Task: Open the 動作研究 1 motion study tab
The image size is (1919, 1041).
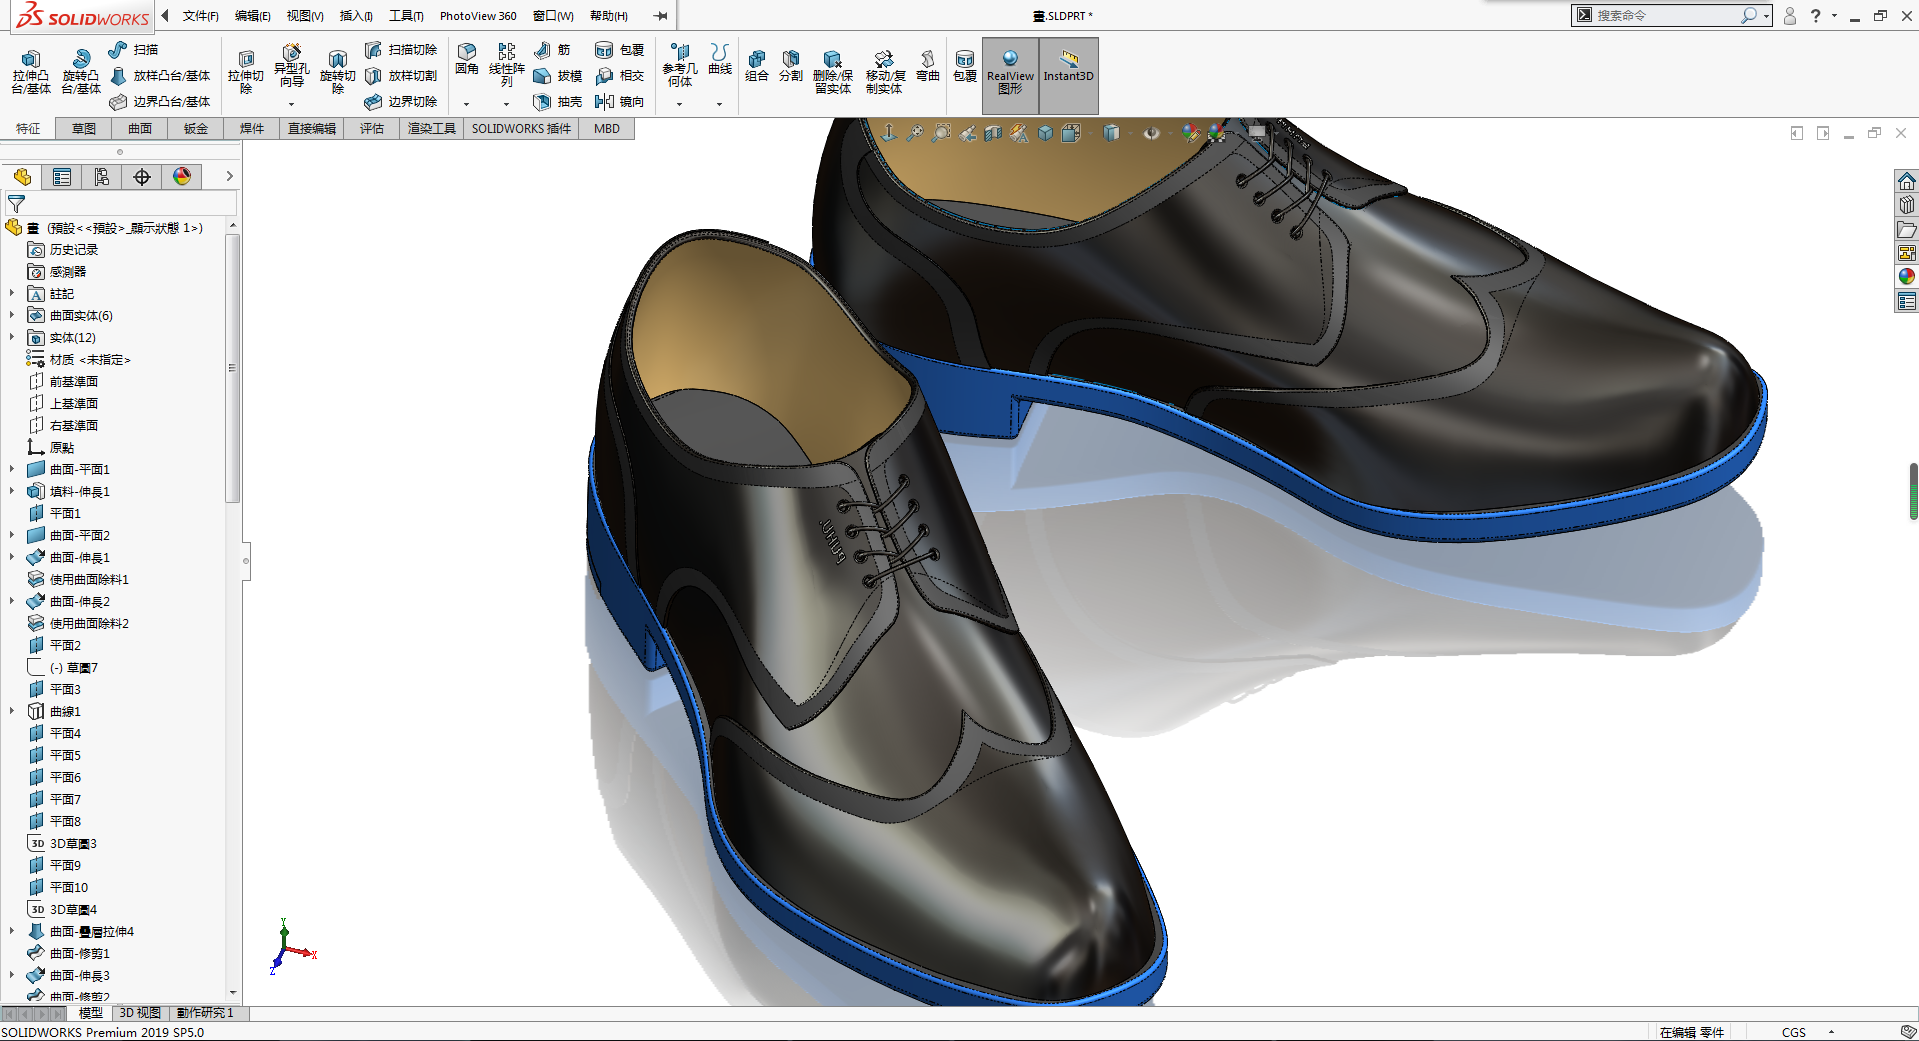Action: click(x=205, y=1013)
